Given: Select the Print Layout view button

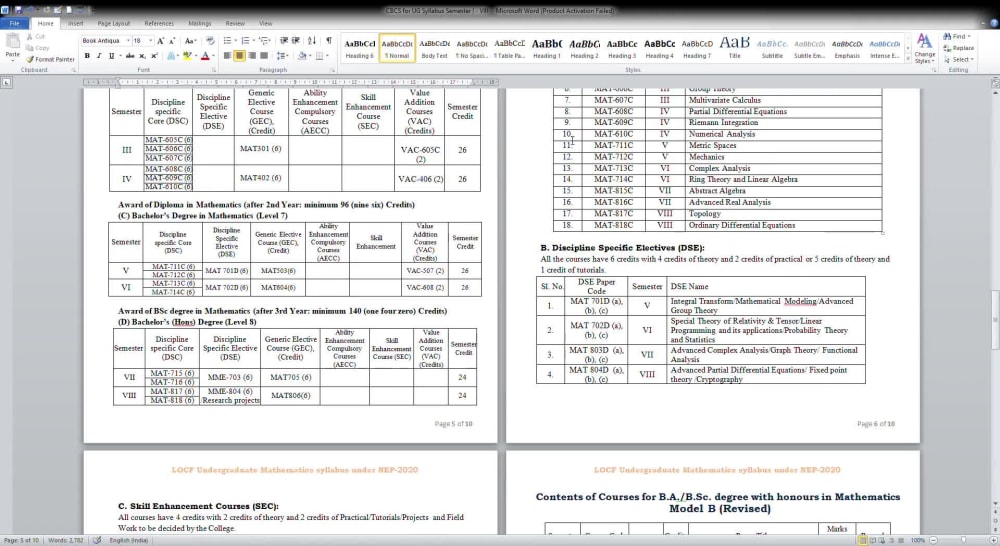Looking at the screenshot, I should [x=862, y=540].
